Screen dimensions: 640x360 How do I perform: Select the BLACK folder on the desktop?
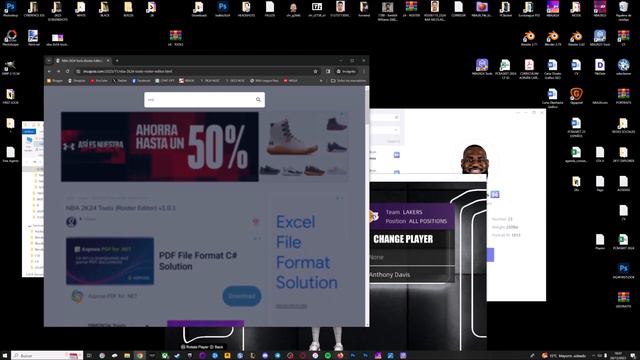point(104,9)
